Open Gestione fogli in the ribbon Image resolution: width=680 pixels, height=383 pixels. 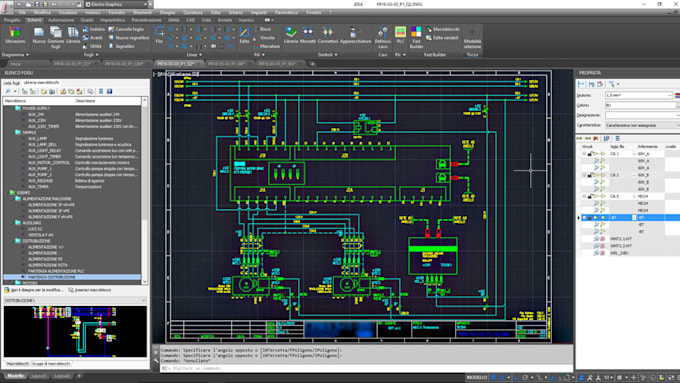(56, 37)
